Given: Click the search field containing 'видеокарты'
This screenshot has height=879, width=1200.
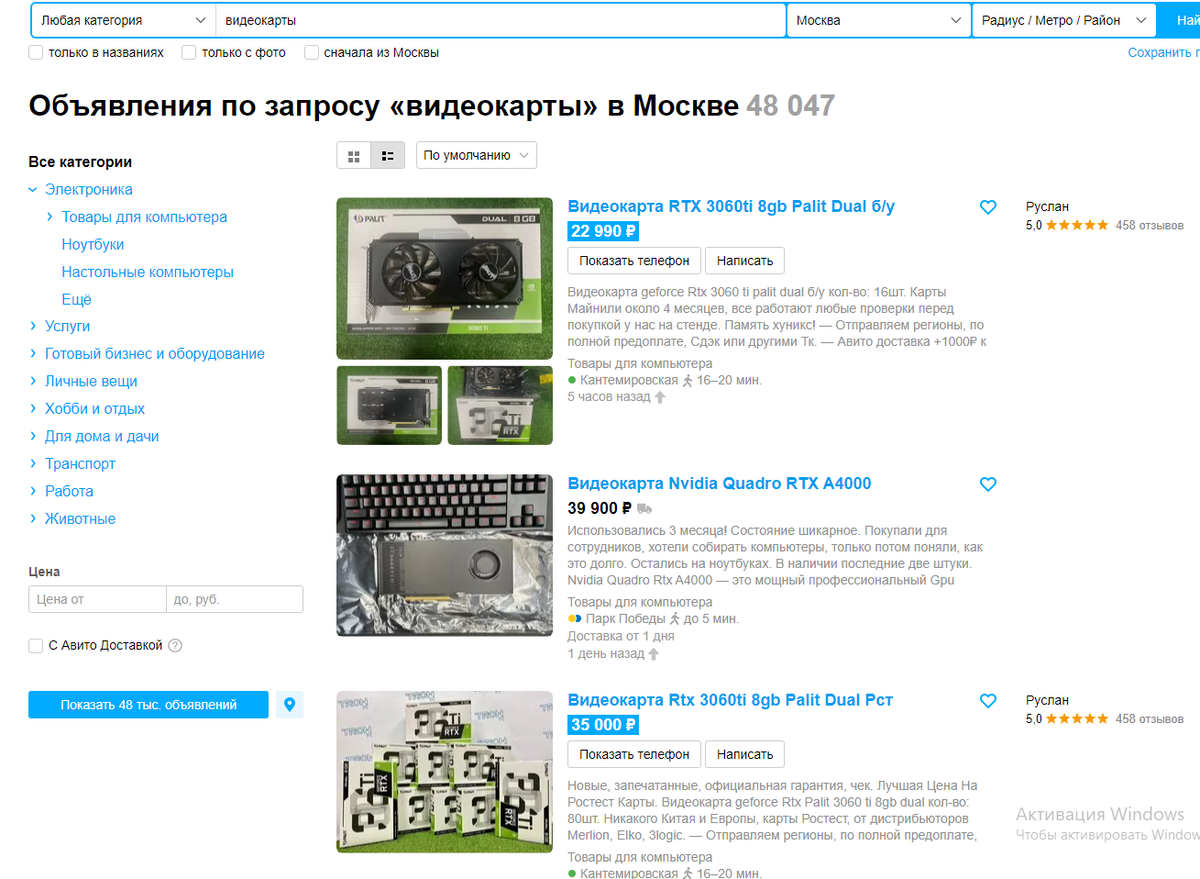Looking at the screenshot, I should coord(501,20).
